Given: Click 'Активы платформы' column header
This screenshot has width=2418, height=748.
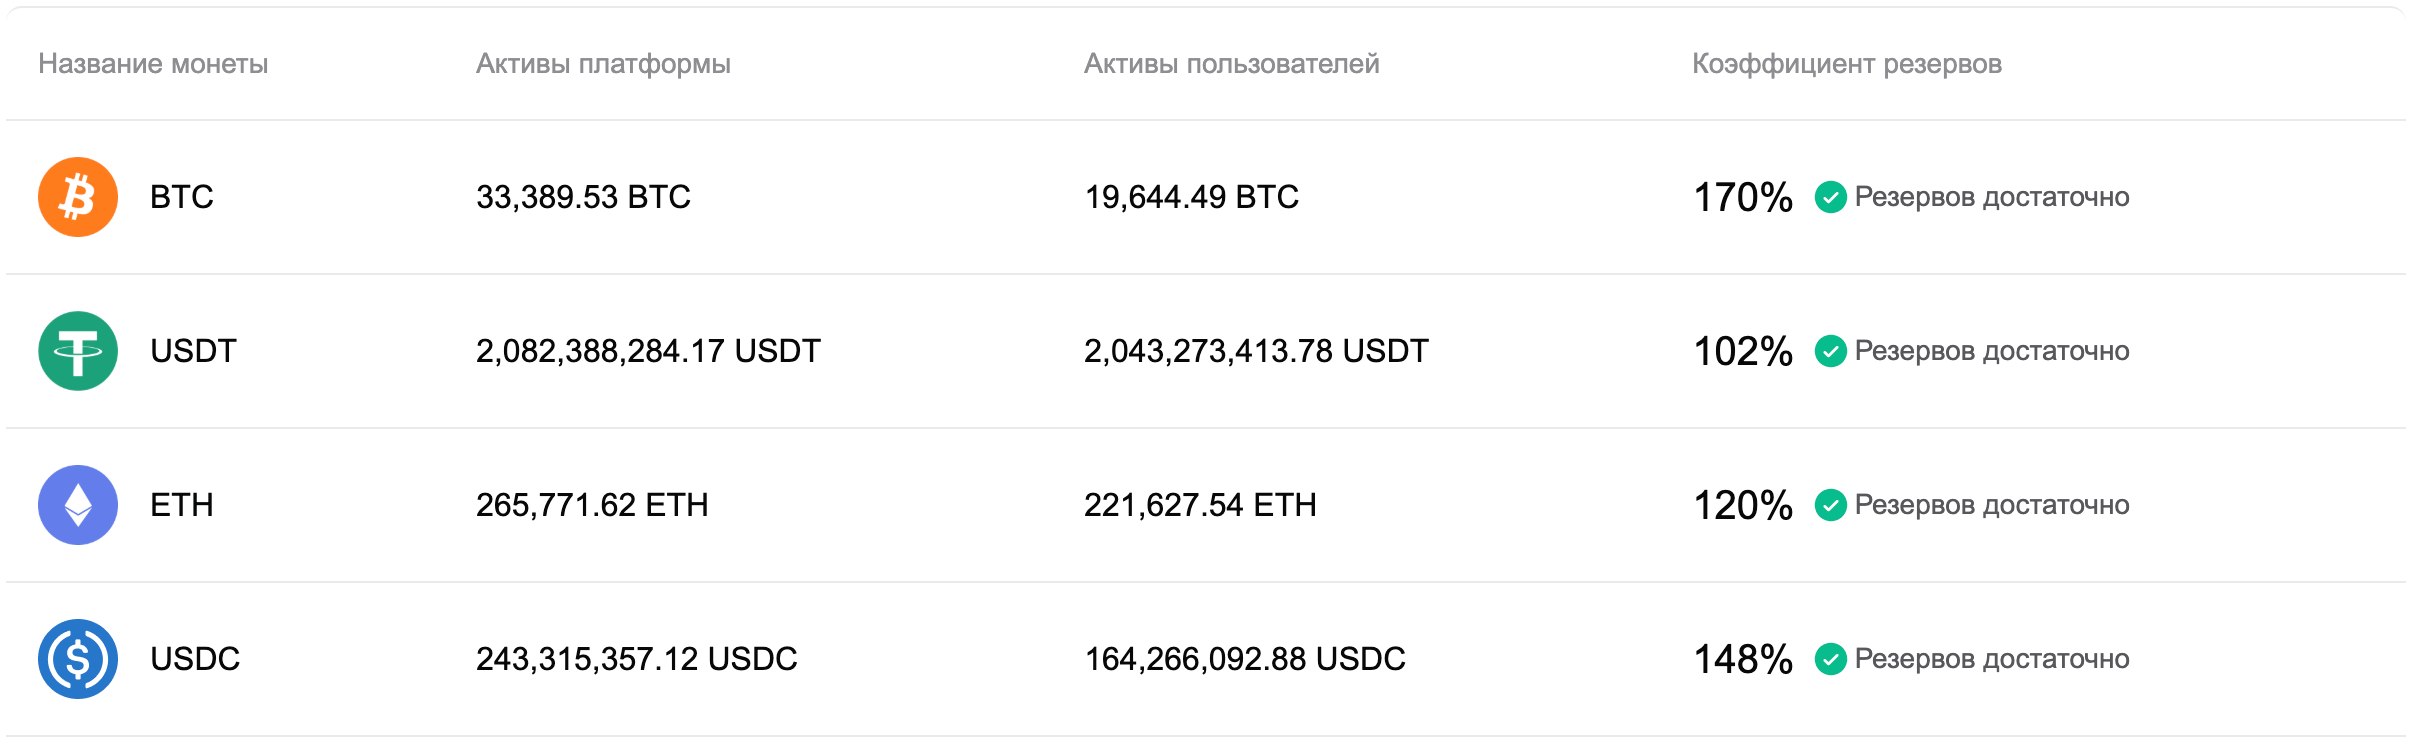Looking at the screenshot, I should [603, 64].
